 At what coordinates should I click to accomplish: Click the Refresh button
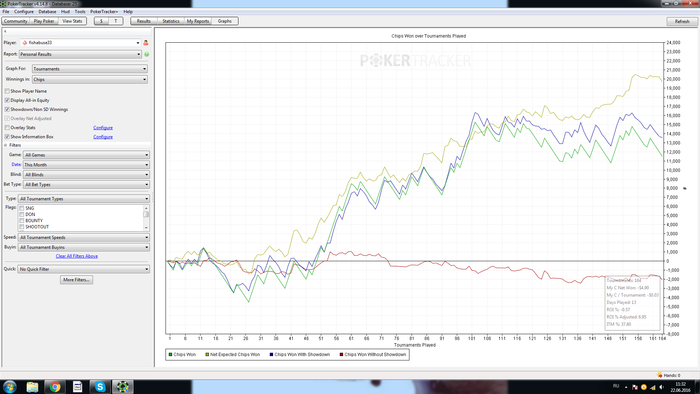pyautogui.click(x=682, y=21)
